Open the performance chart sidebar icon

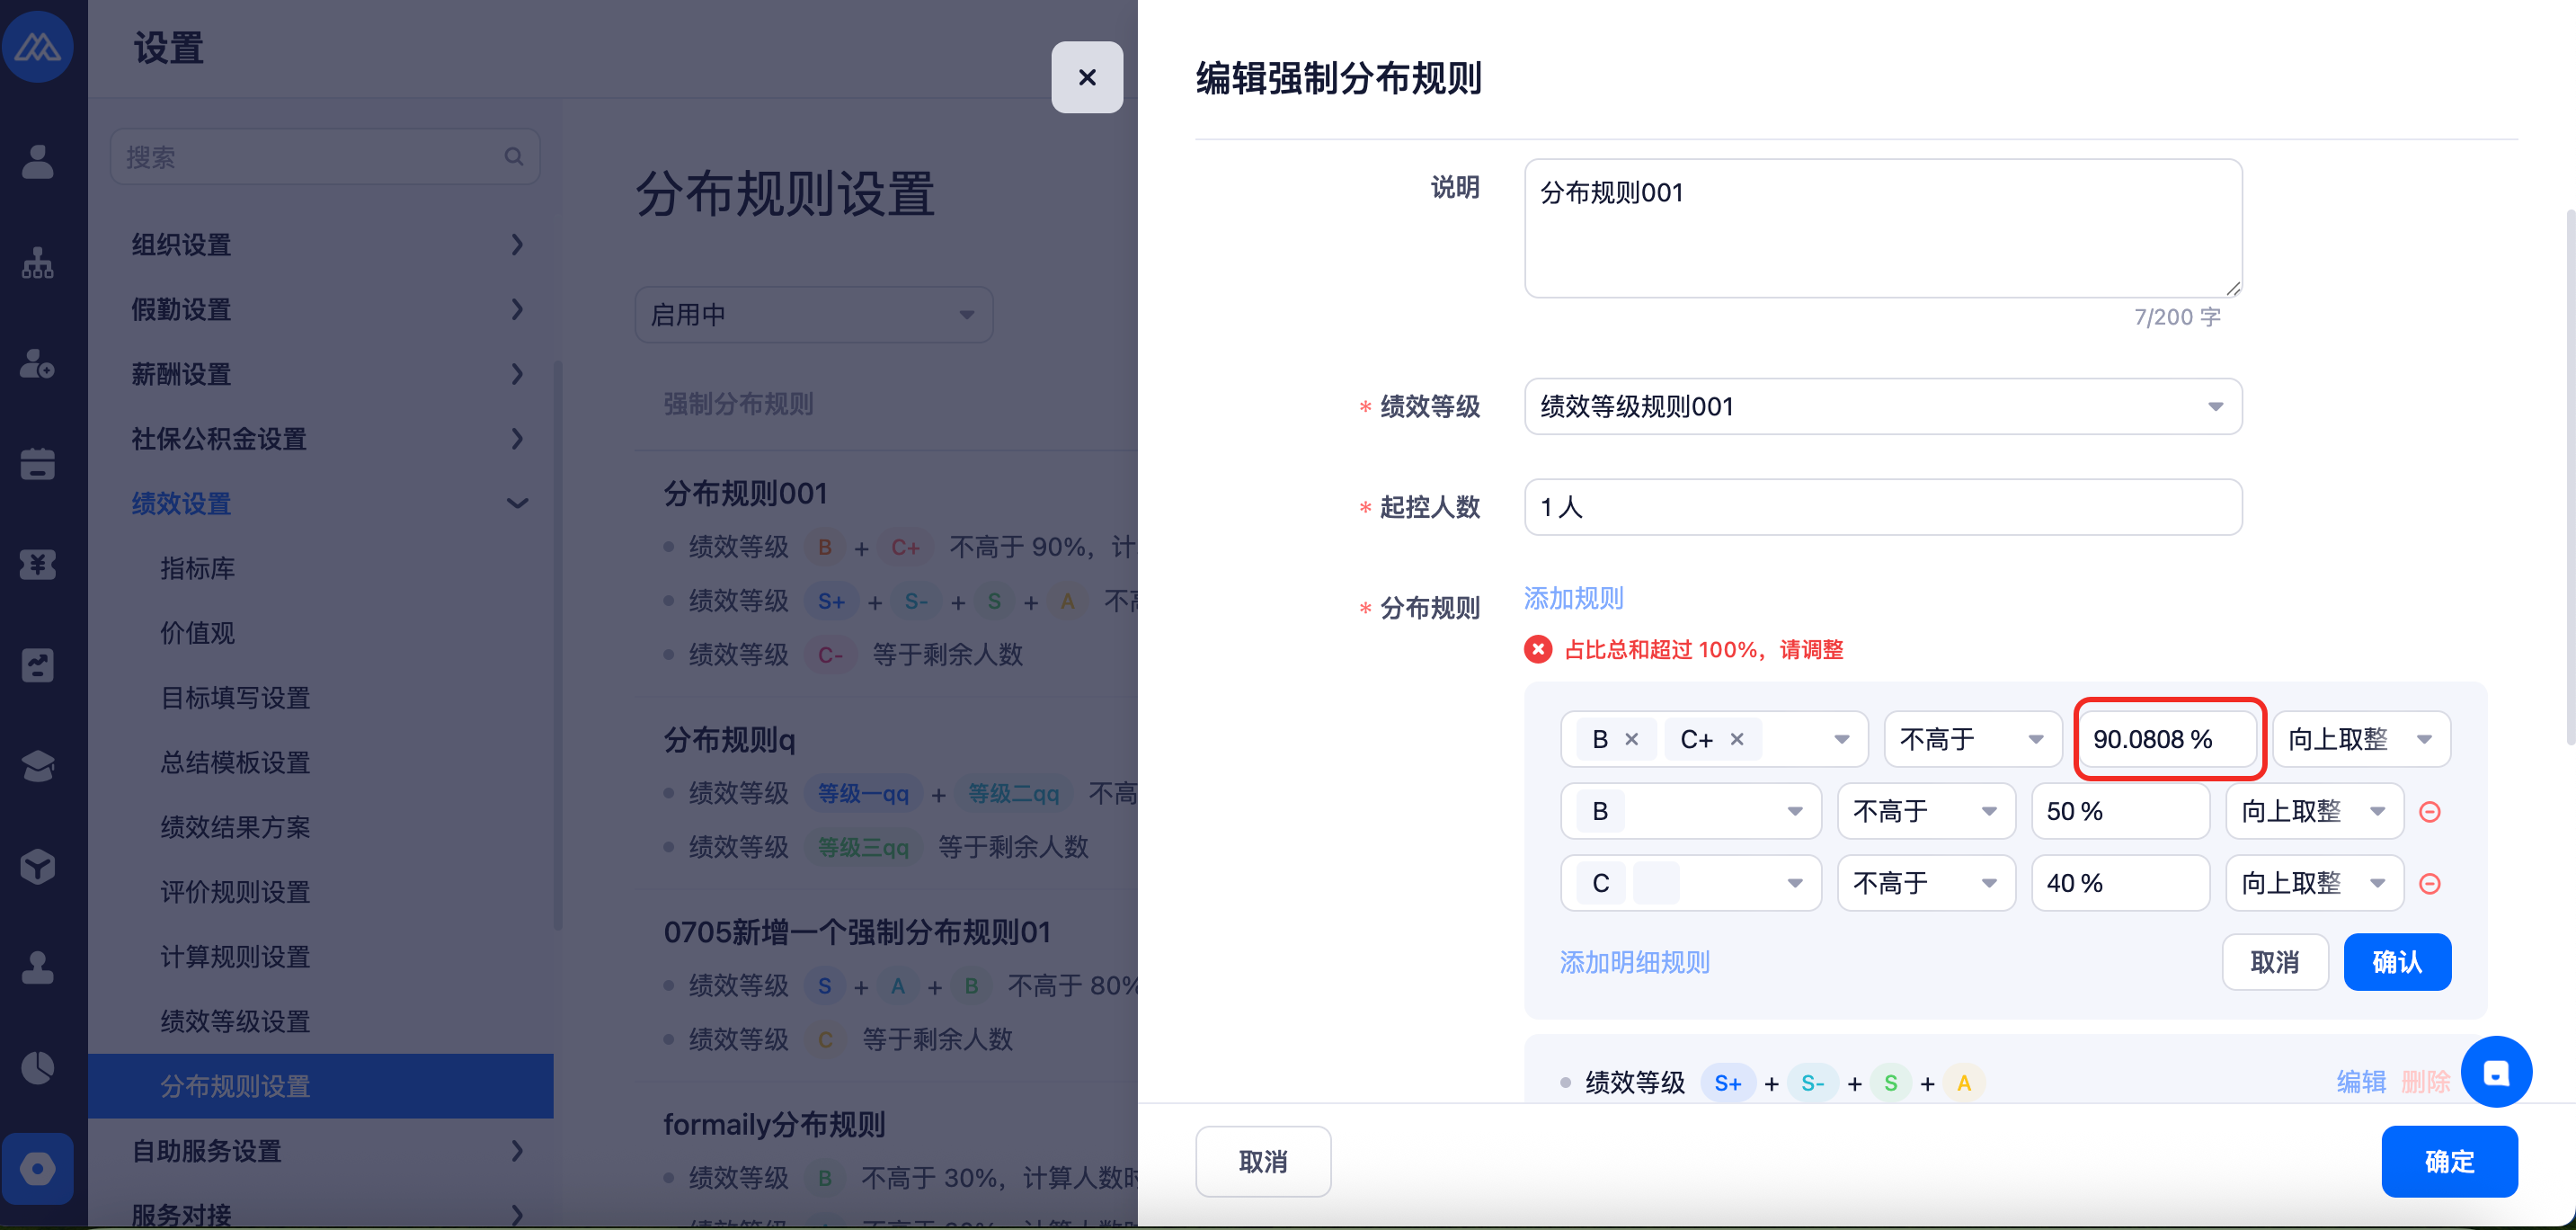[38, 666]
